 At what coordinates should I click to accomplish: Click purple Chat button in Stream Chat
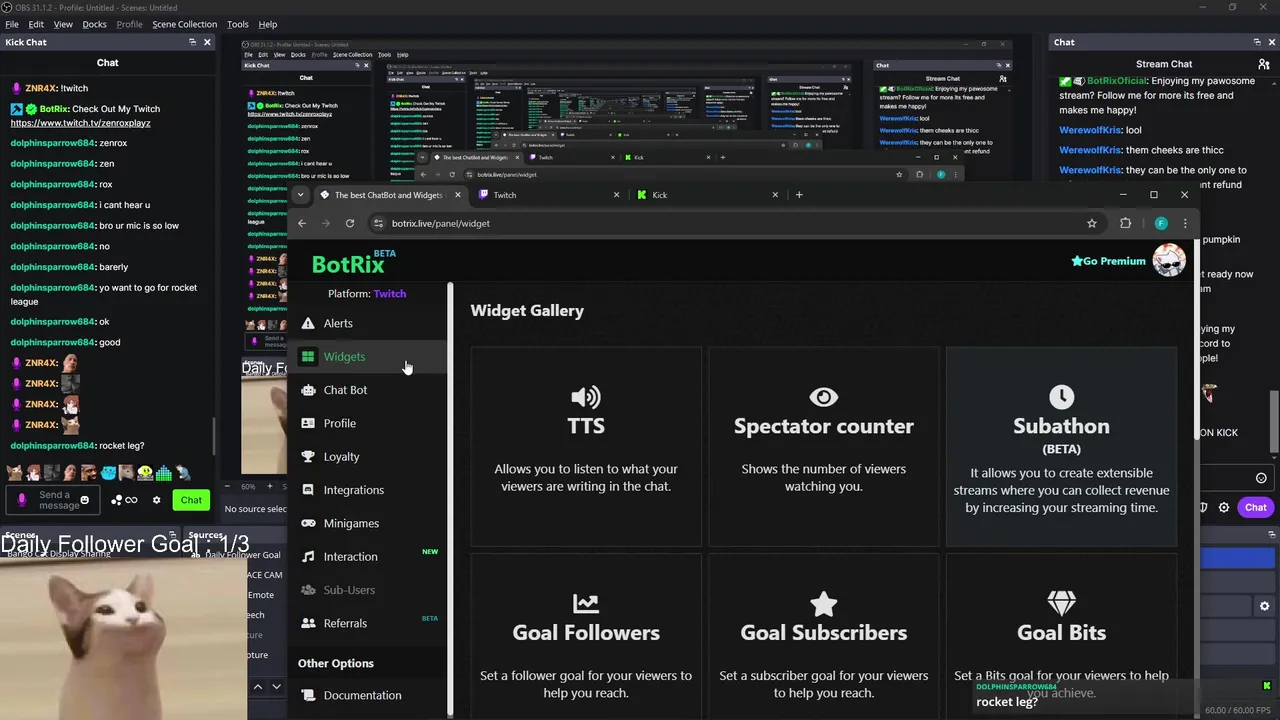click(x=1255, y=508)
